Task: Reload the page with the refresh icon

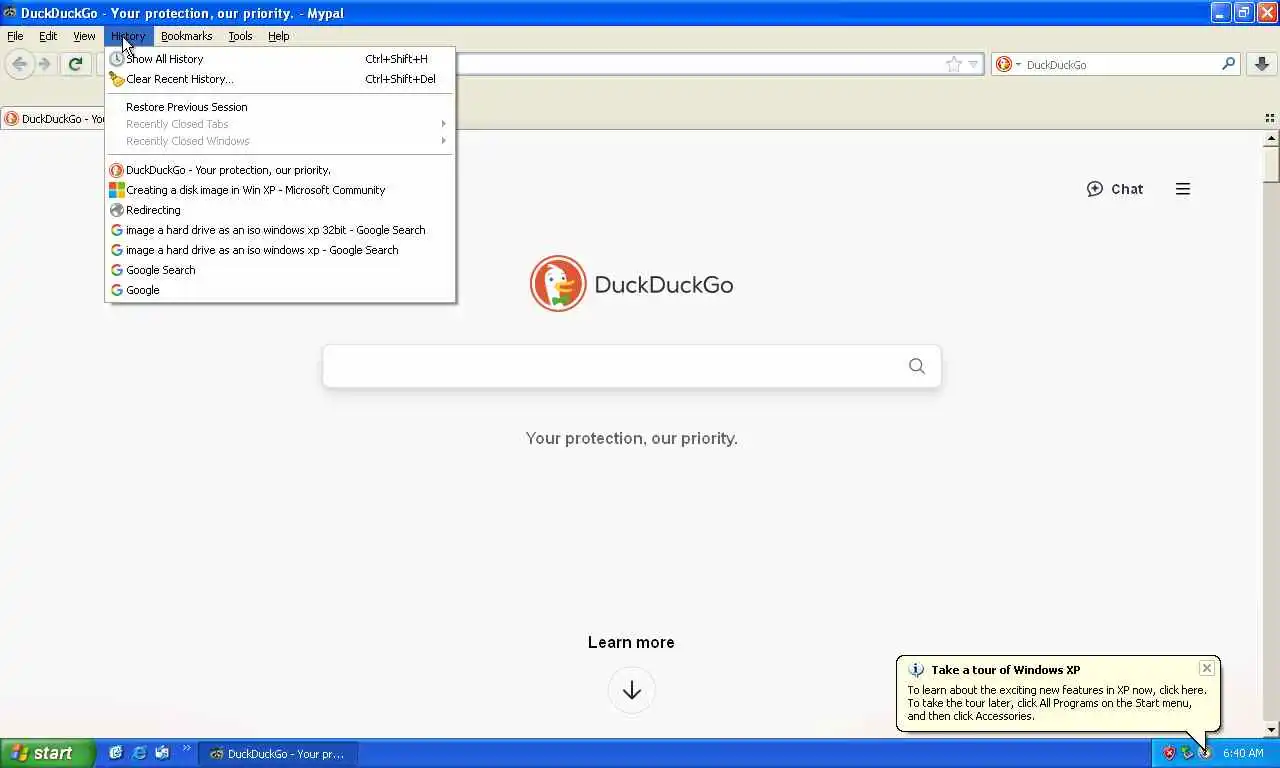Action: (75, 64)
